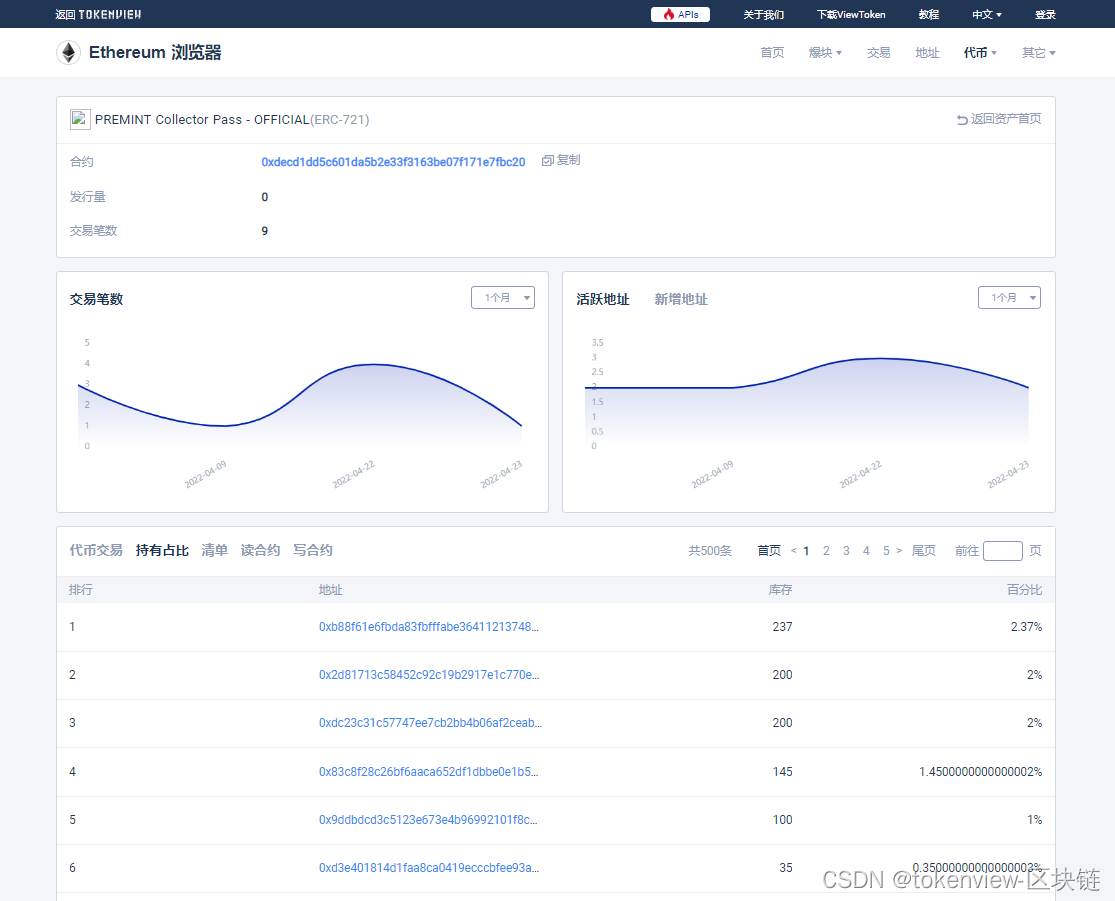Viewport: 1115px width, 901px height.
Task: Open holder address 0xdc23c31c57747ee7
Action: point(430,723)
